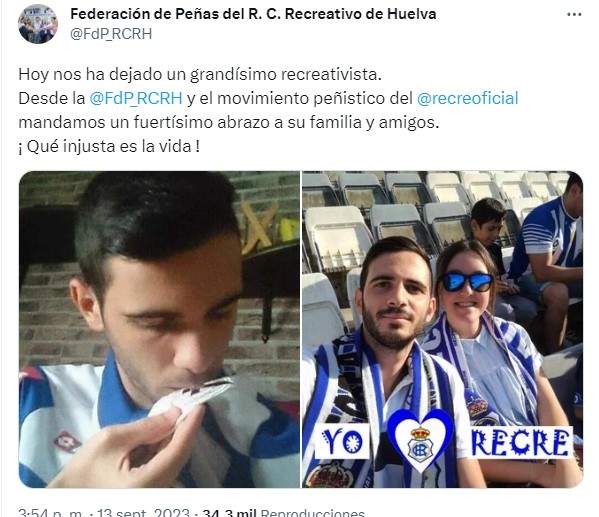Click the "¡ Qué injusta es la vida !" line
Screen dimensions: 599x517
[x=109, y=146]
